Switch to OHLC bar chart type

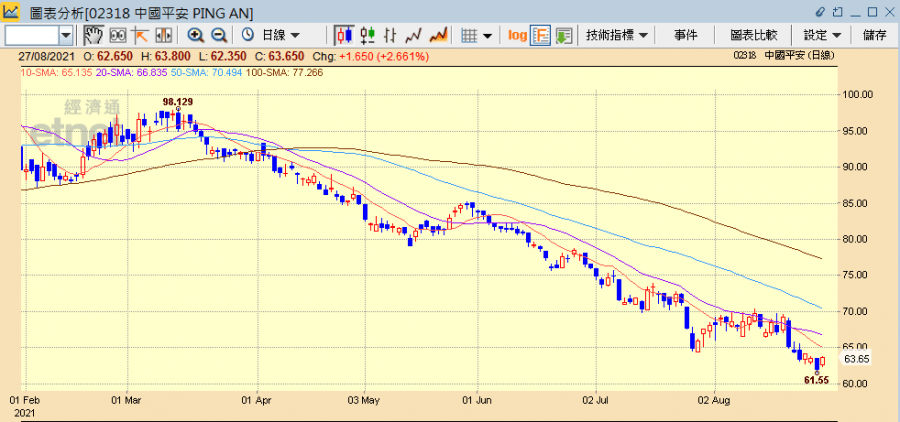pyautogui.click(x=390, y=35)
